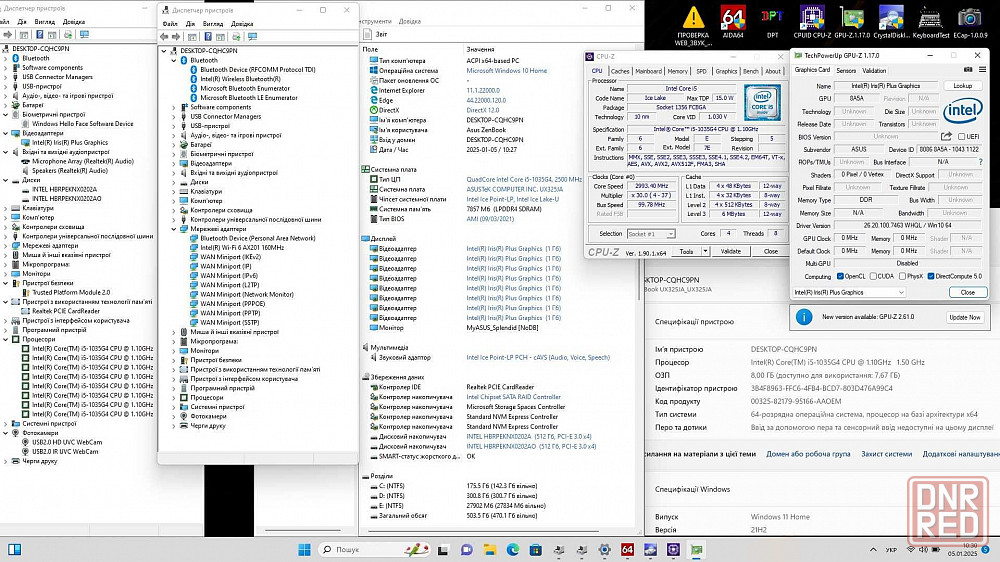1000x562 pixels.
Task: Click Help icon in front Device Manager toolbar
Action: point(208,37)
